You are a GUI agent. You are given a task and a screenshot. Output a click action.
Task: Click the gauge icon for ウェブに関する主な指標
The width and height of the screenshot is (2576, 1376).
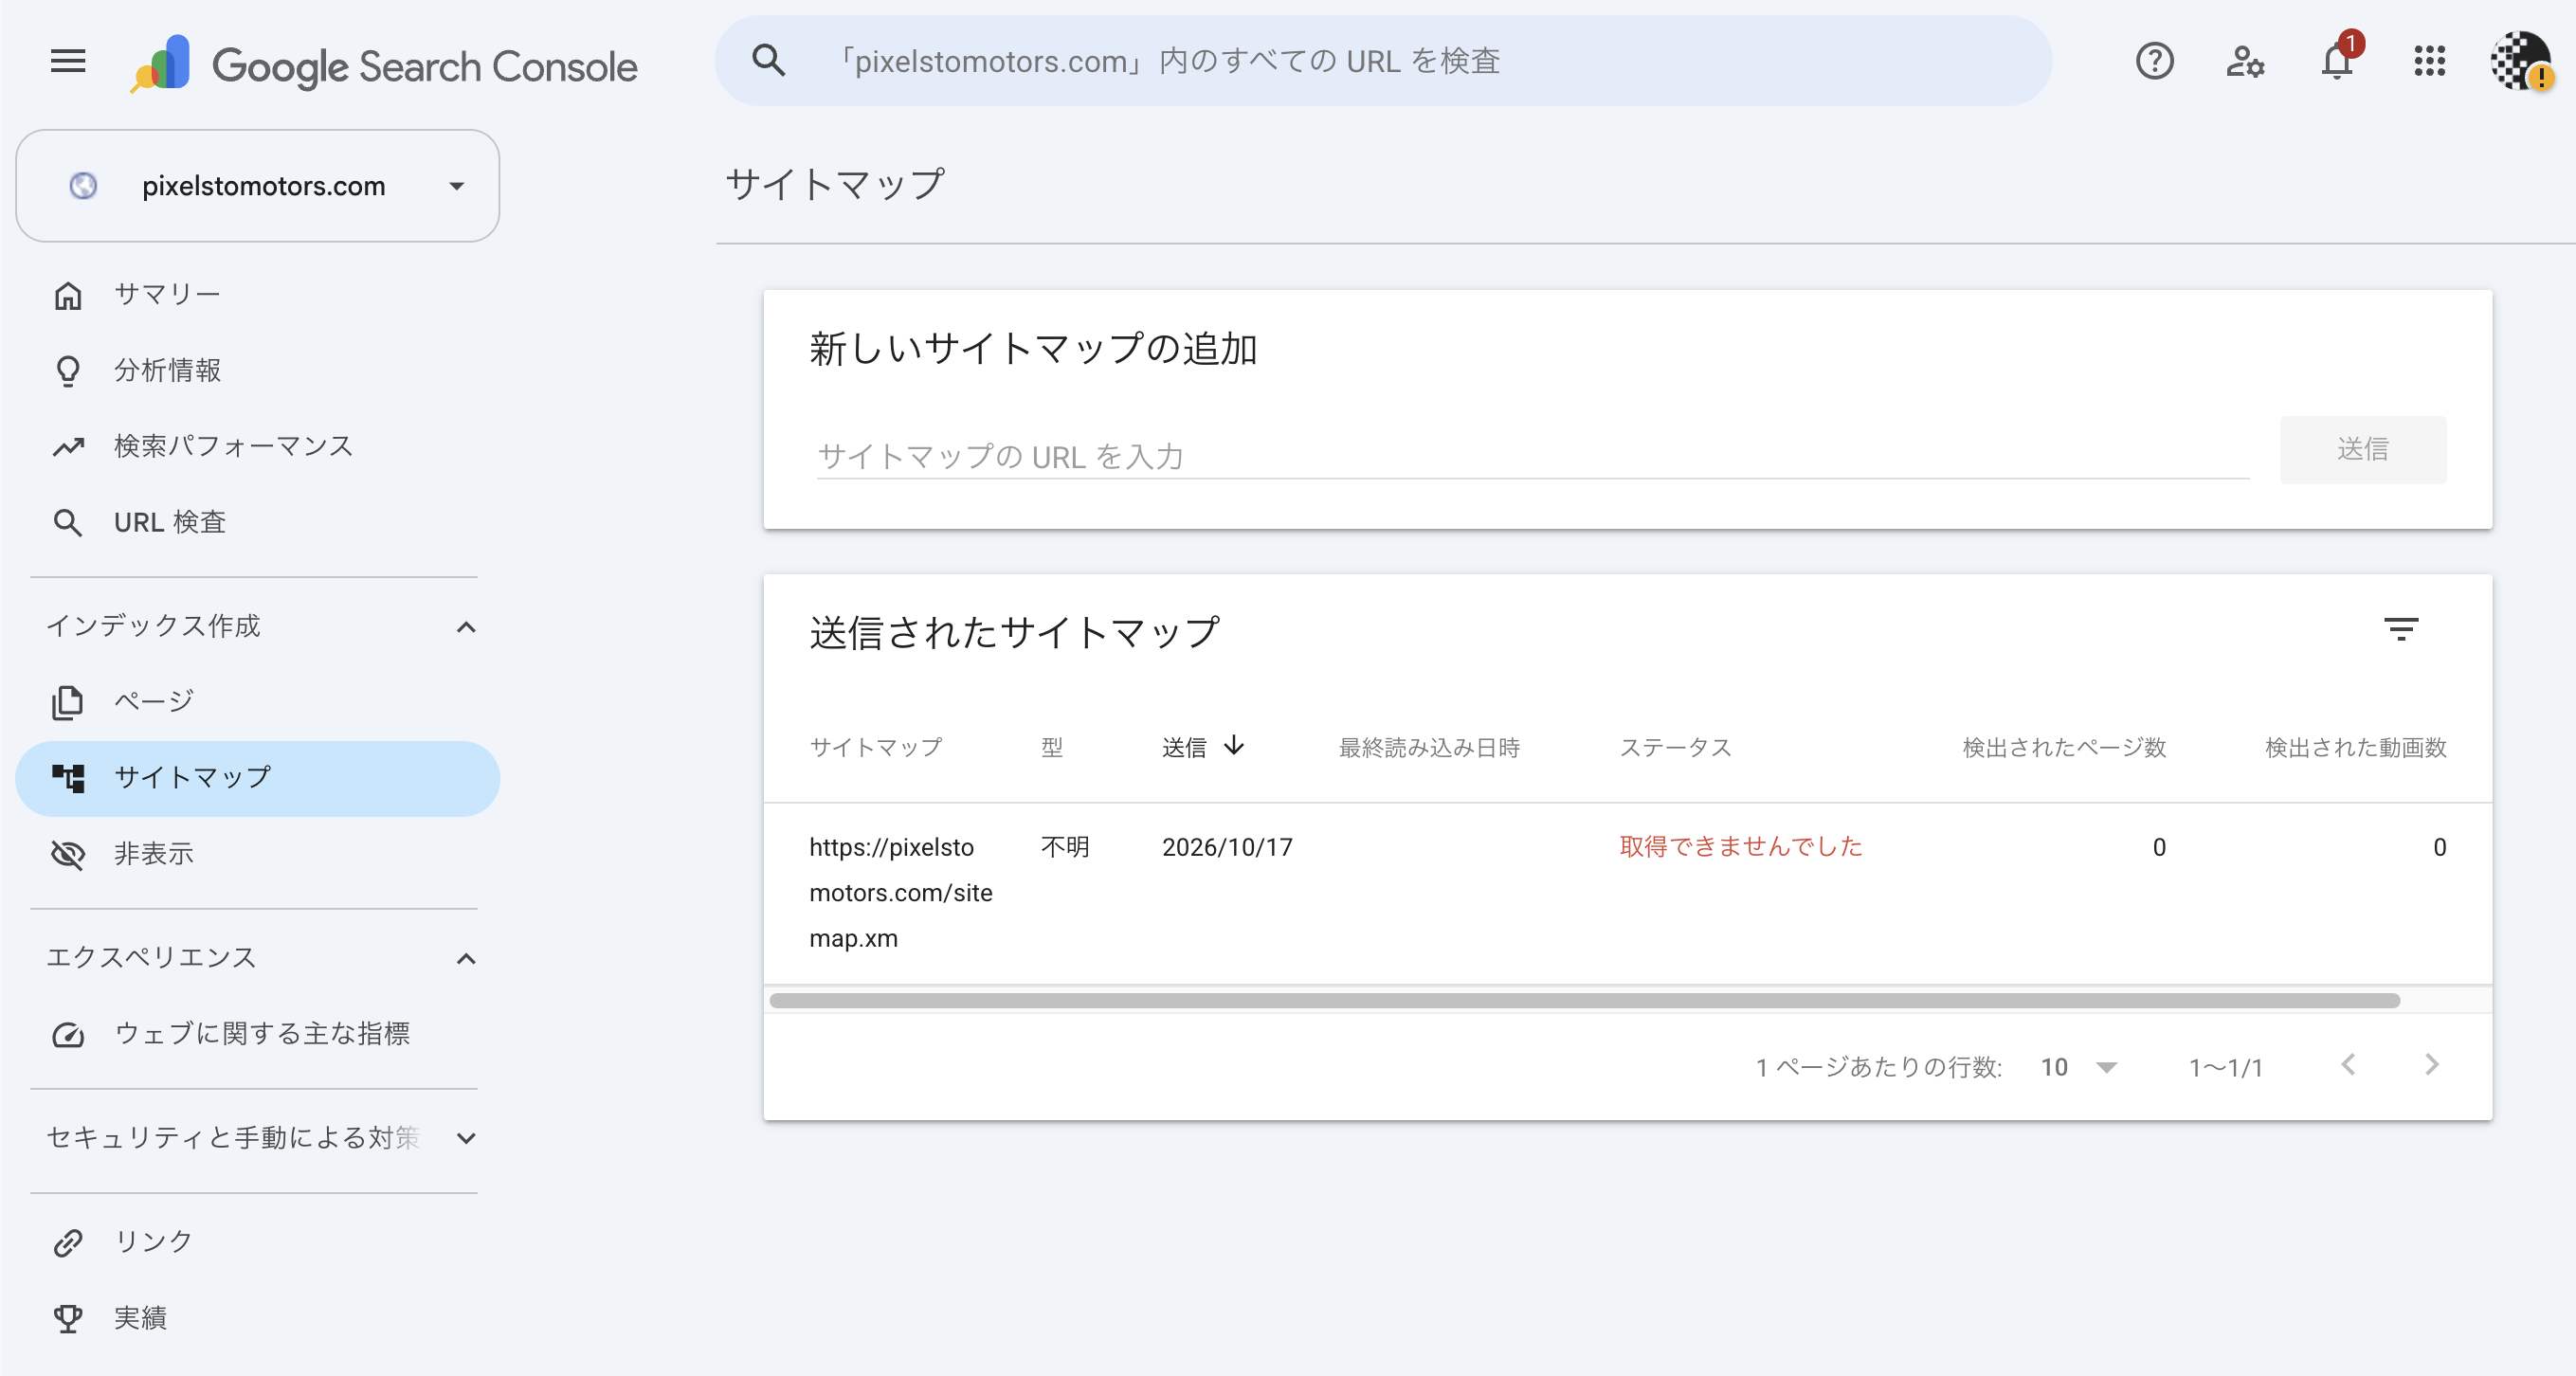(x=68, y=1034)
